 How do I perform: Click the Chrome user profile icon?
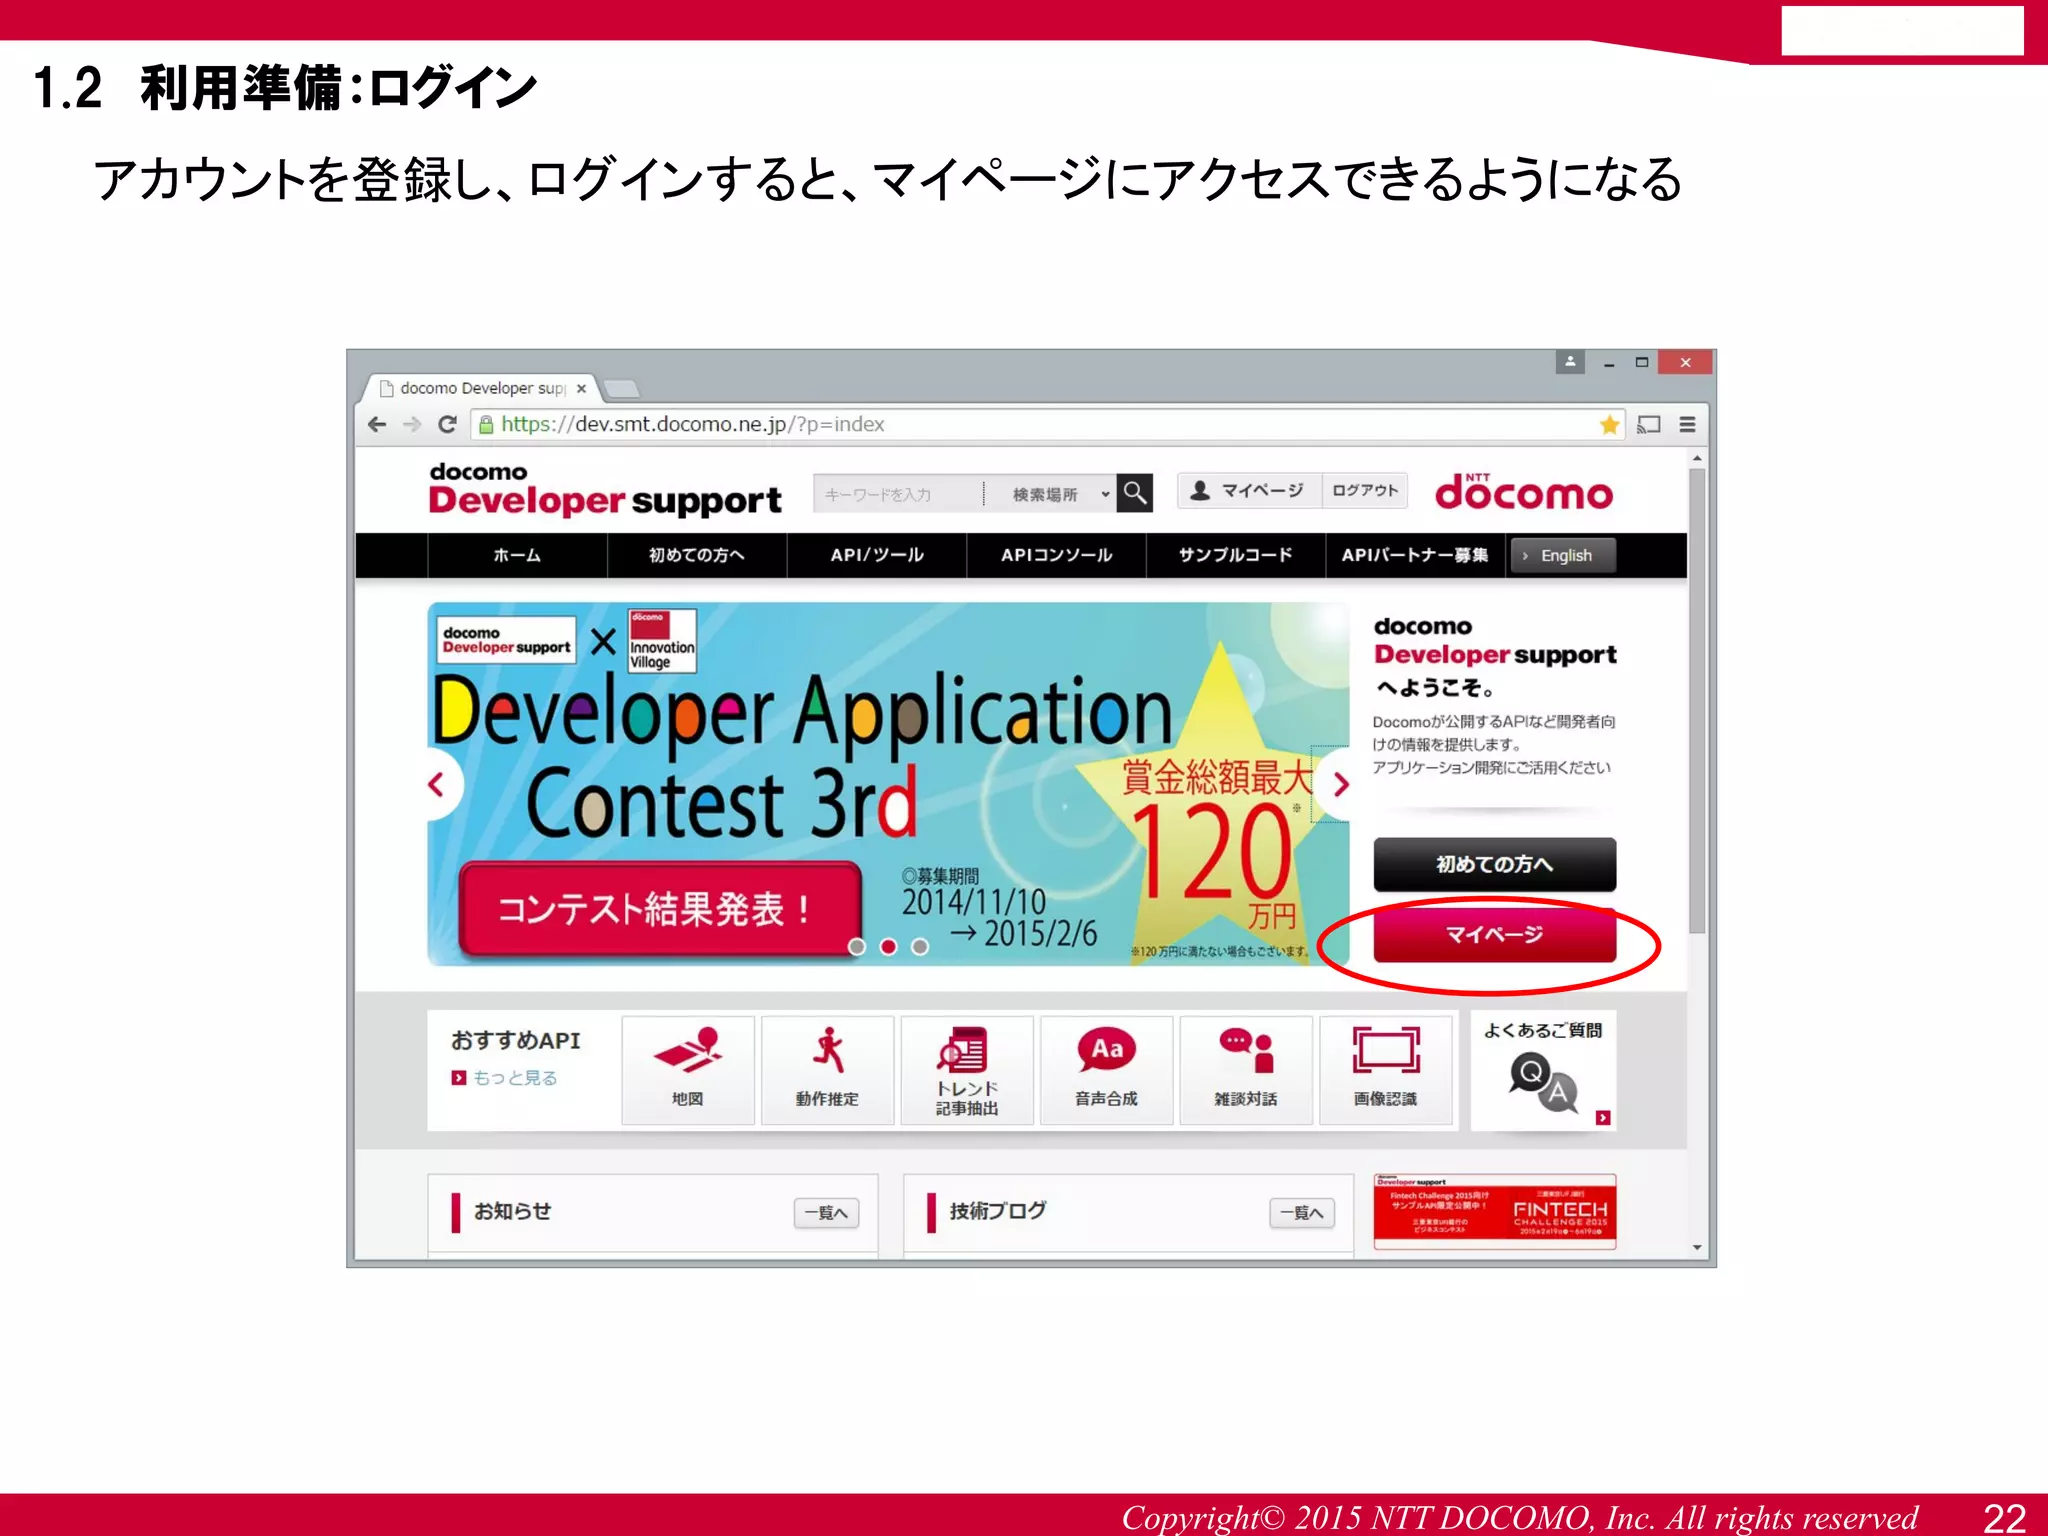(x=1570, y=362)
